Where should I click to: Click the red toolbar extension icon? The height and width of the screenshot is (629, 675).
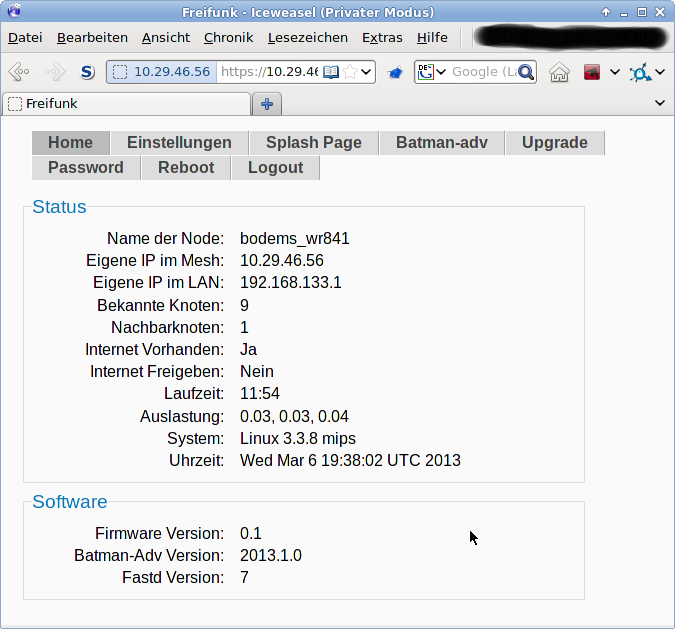point(592,72)
